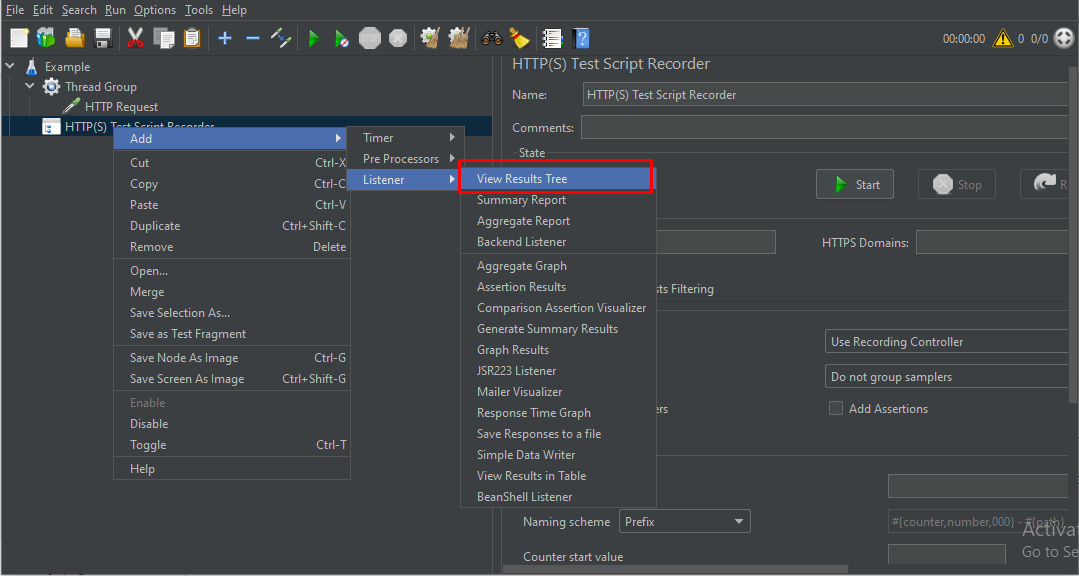
Task: Click the recorder Start button
Action: 855,184
